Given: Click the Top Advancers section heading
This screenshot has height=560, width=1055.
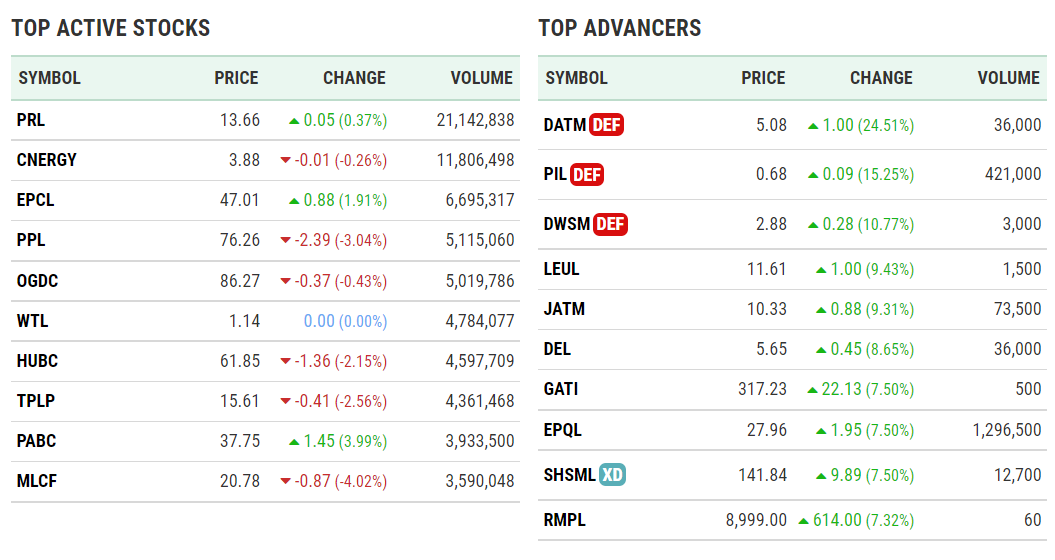Looking at the screenshot, I should tap(620, 28).
